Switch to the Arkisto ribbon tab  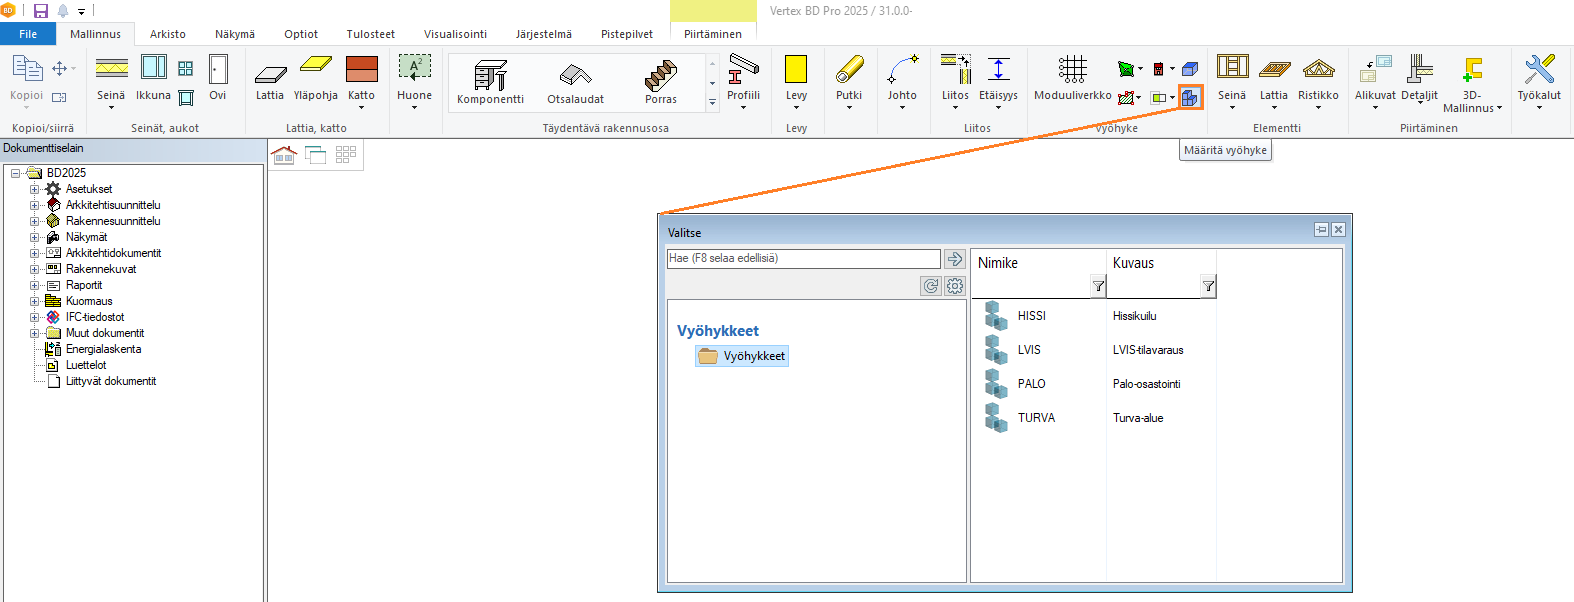(168, 34)
